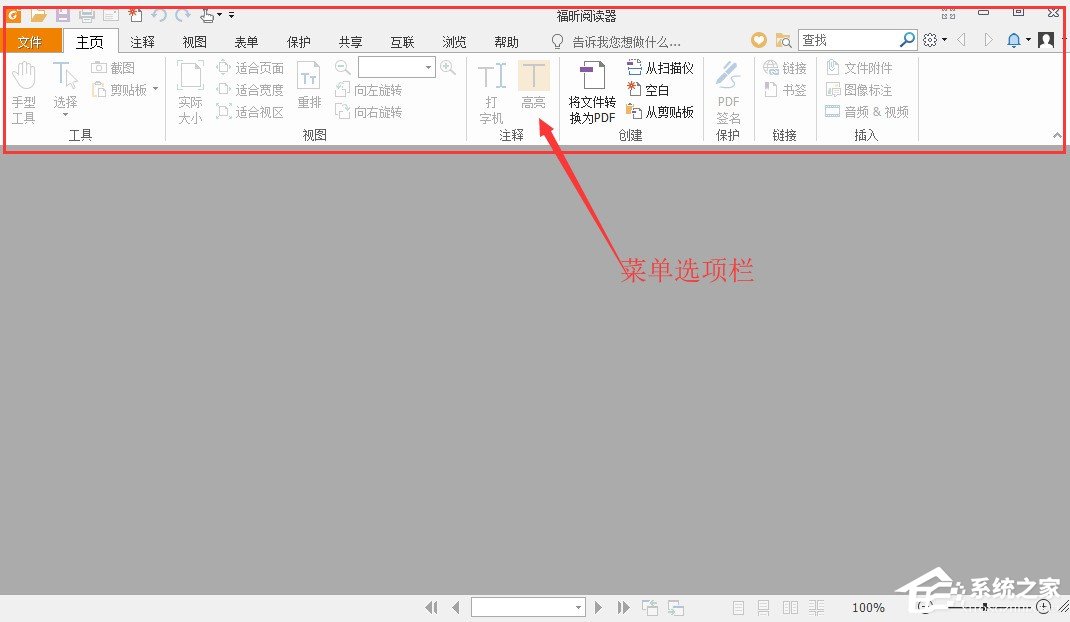Screen dimensions: 1070x622
Task: Open the 剪贴板 dropdown arrow
Action: [x=155, y=89]
